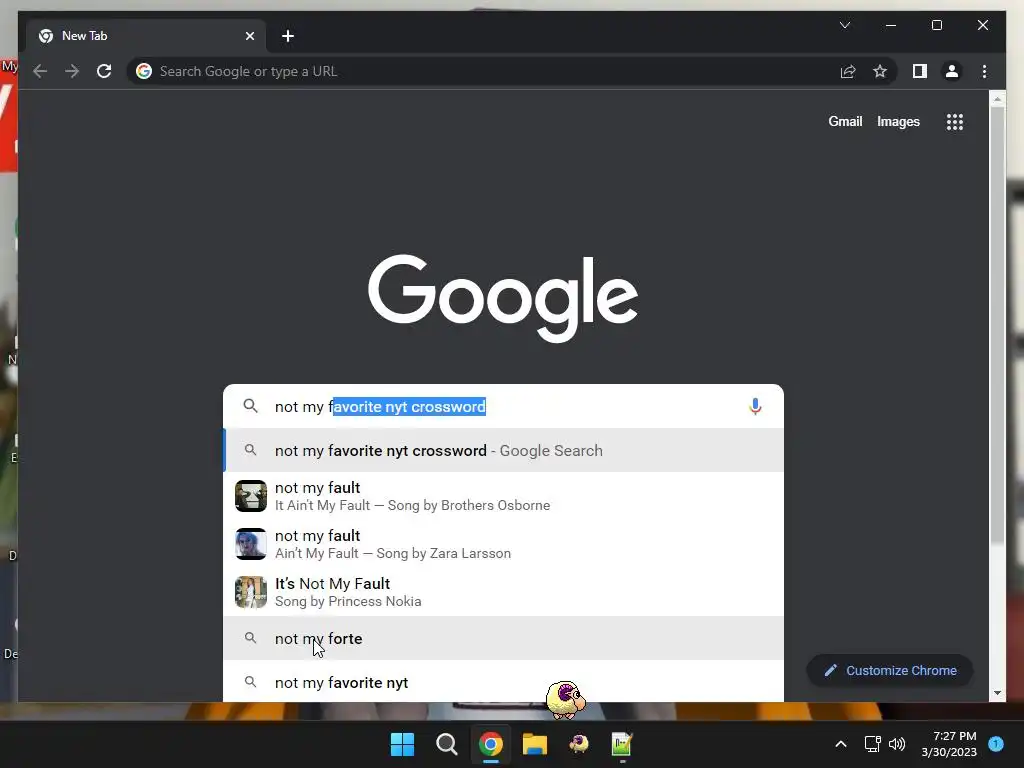
Task: Click the Google logo
Action: 503,298
